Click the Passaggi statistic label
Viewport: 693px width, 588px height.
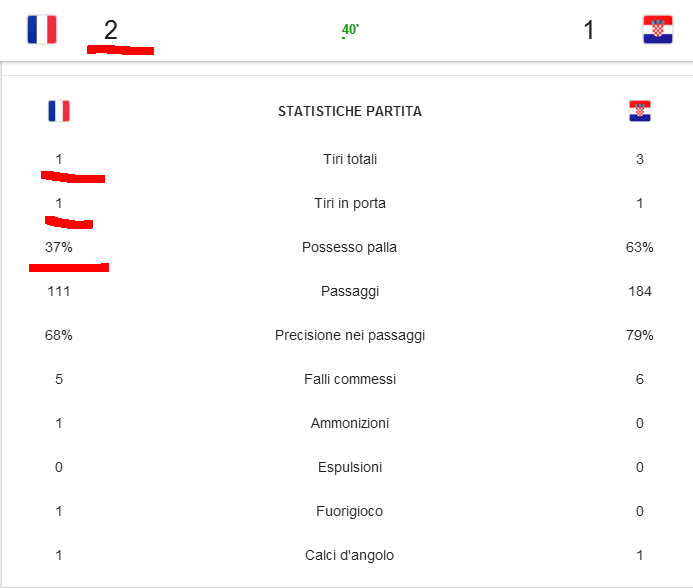[350, 291]
